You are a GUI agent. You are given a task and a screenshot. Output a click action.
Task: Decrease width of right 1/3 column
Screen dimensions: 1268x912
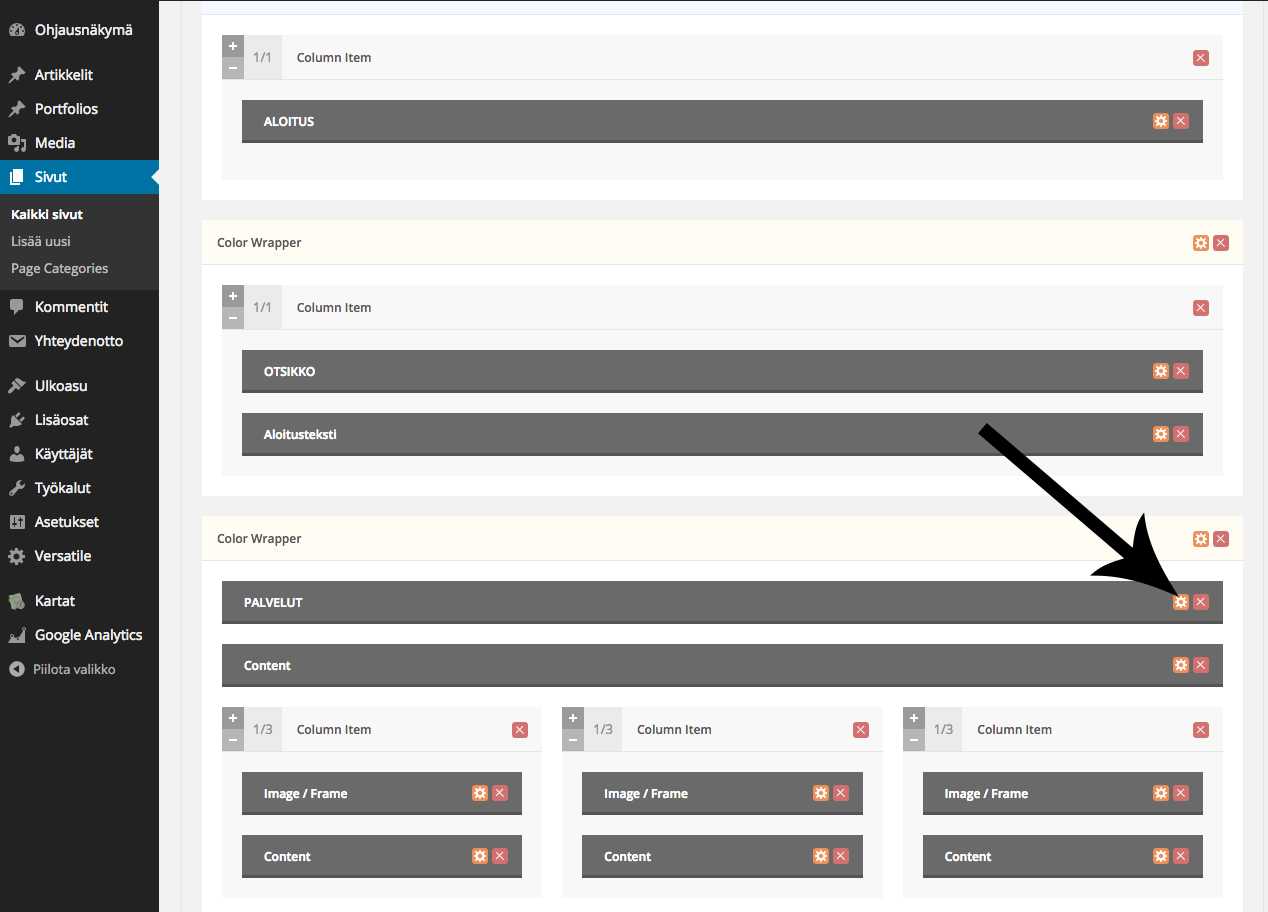tap(913, 740)
